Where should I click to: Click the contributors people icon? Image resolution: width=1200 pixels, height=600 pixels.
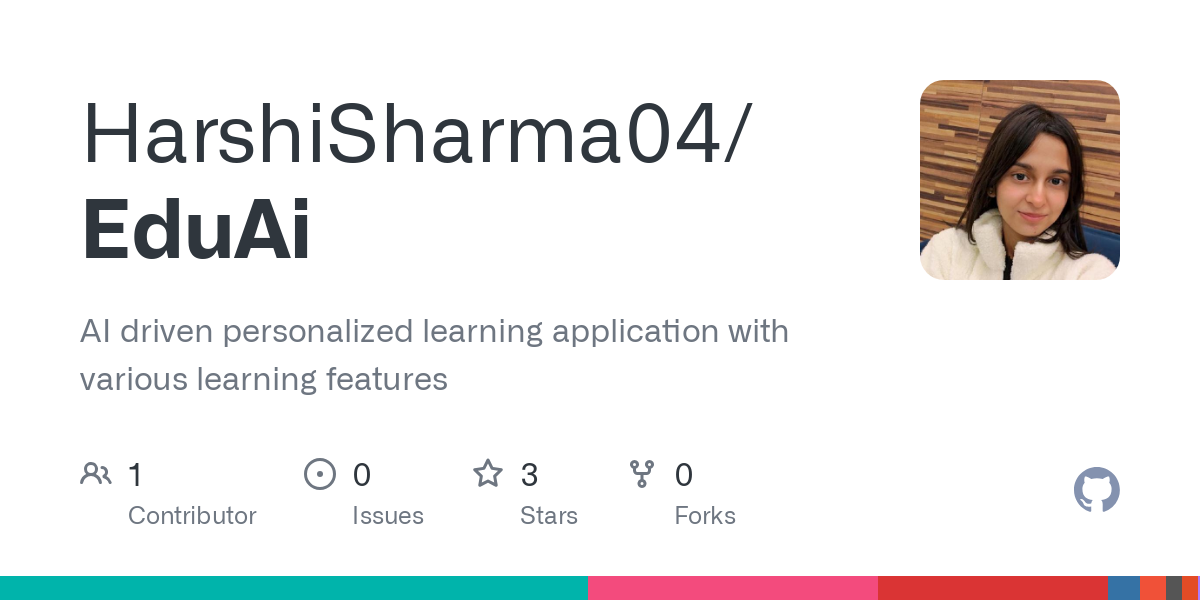coord(96,474)
